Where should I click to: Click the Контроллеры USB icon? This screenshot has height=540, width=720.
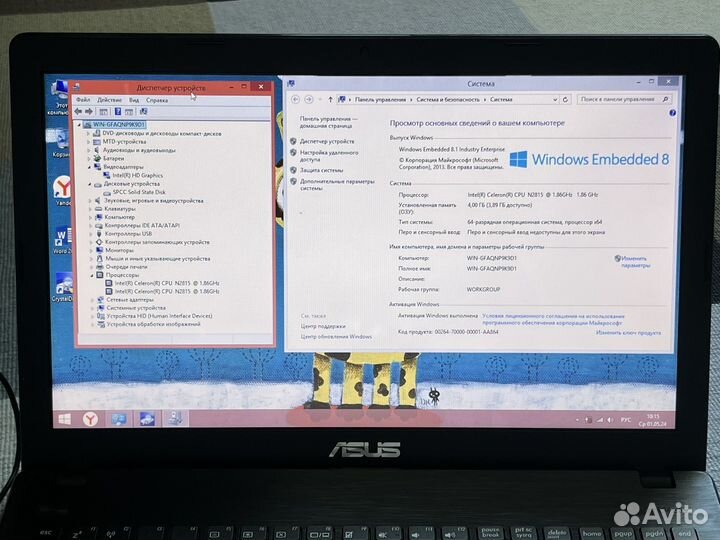(99, 234)
